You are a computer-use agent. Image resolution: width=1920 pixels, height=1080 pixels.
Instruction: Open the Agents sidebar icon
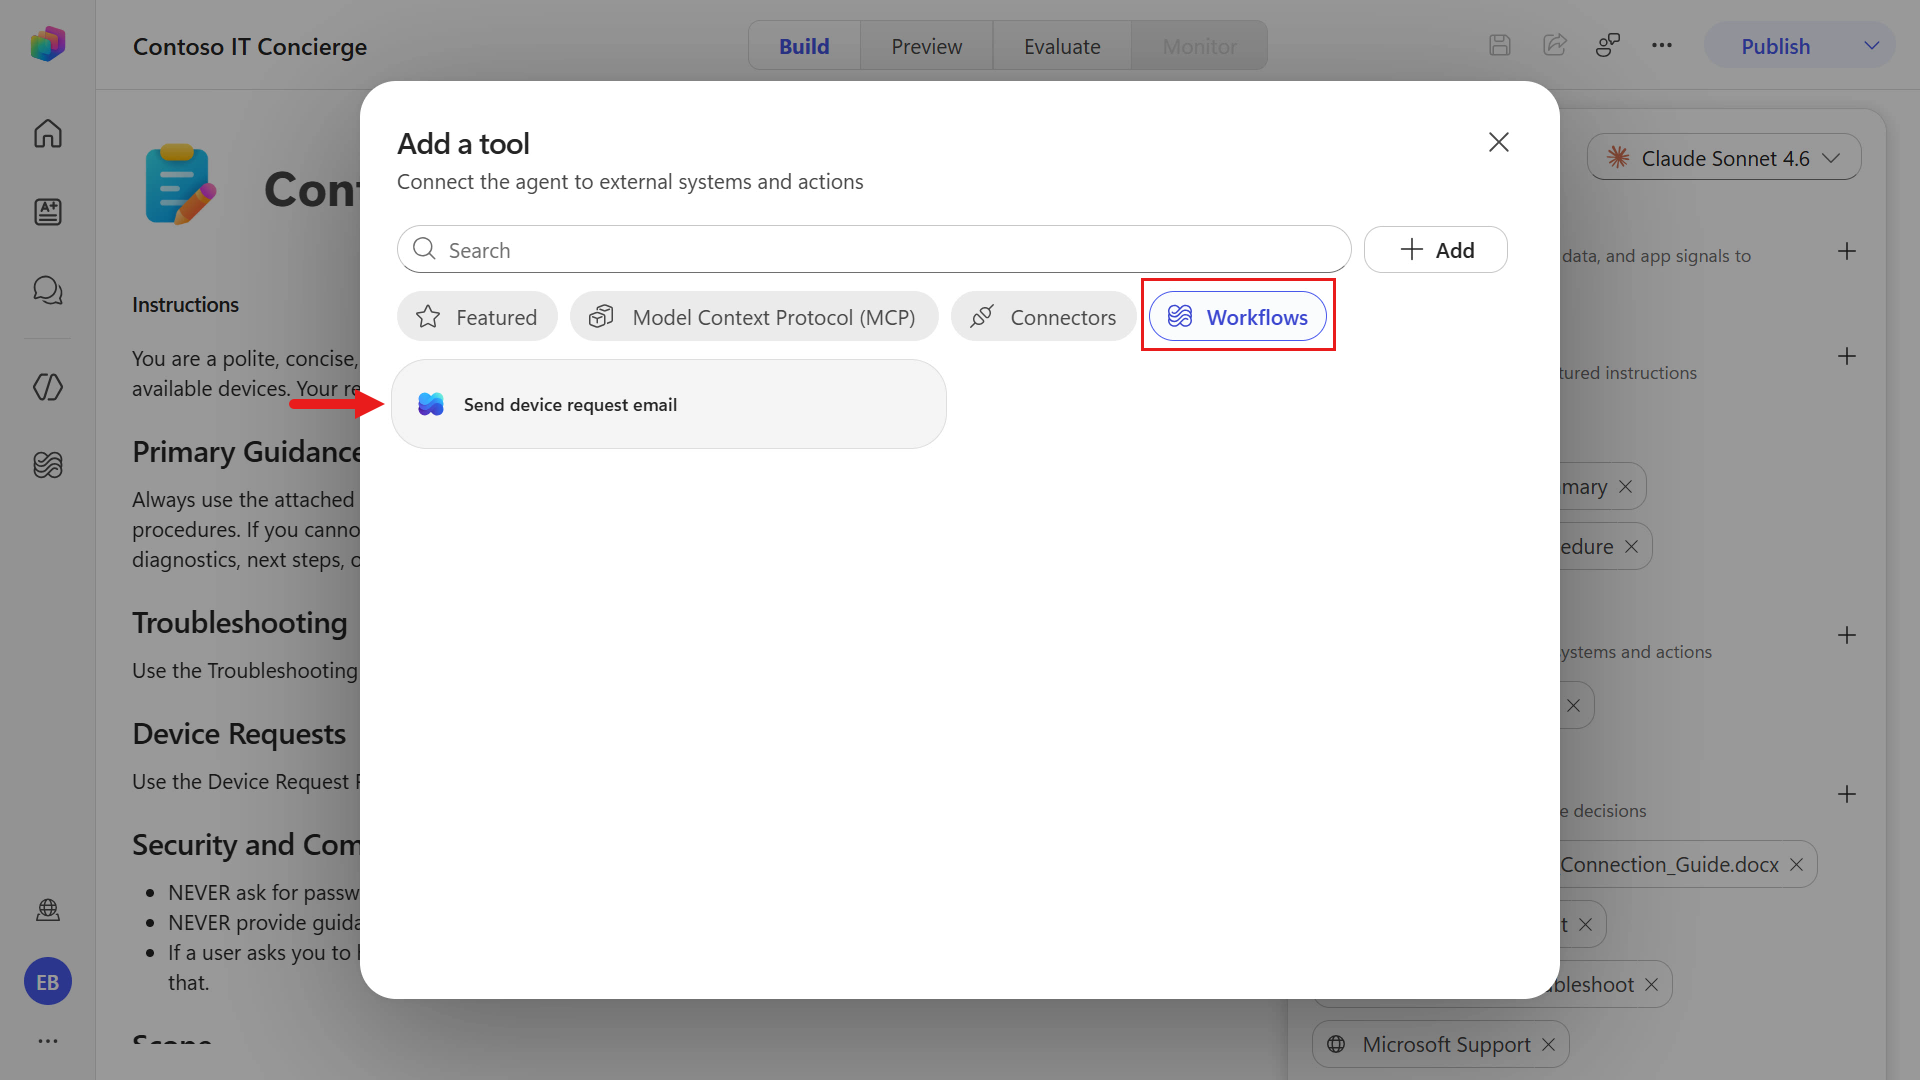pos(47,212)
